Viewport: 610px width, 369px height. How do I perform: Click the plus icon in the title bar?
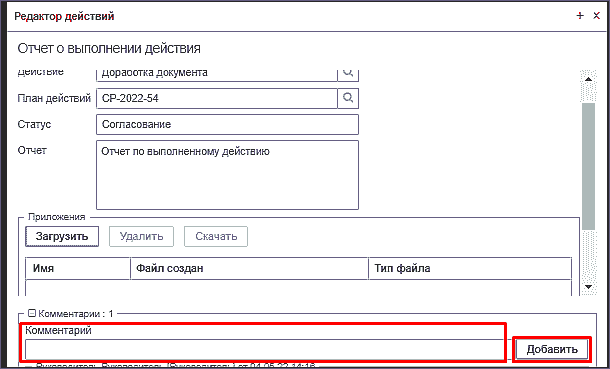(580, 16)
